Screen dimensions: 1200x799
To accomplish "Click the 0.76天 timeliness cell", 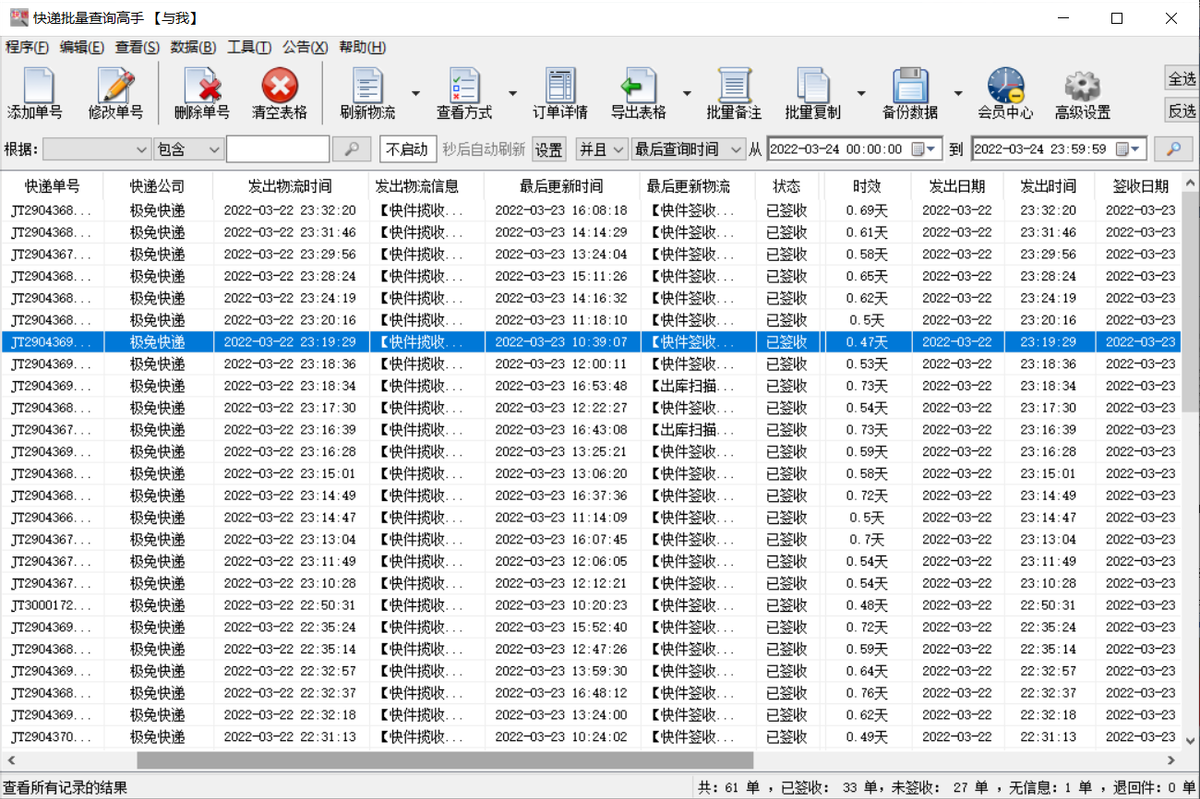I will (x=867, y=693).
